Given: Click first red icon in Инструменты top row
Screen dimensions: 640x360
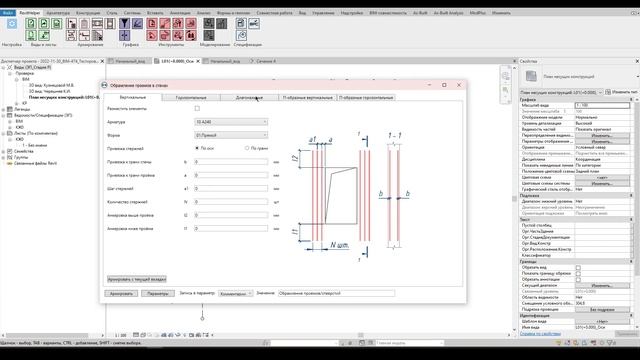Looking at the screenshot, I should tap(152, 24).
